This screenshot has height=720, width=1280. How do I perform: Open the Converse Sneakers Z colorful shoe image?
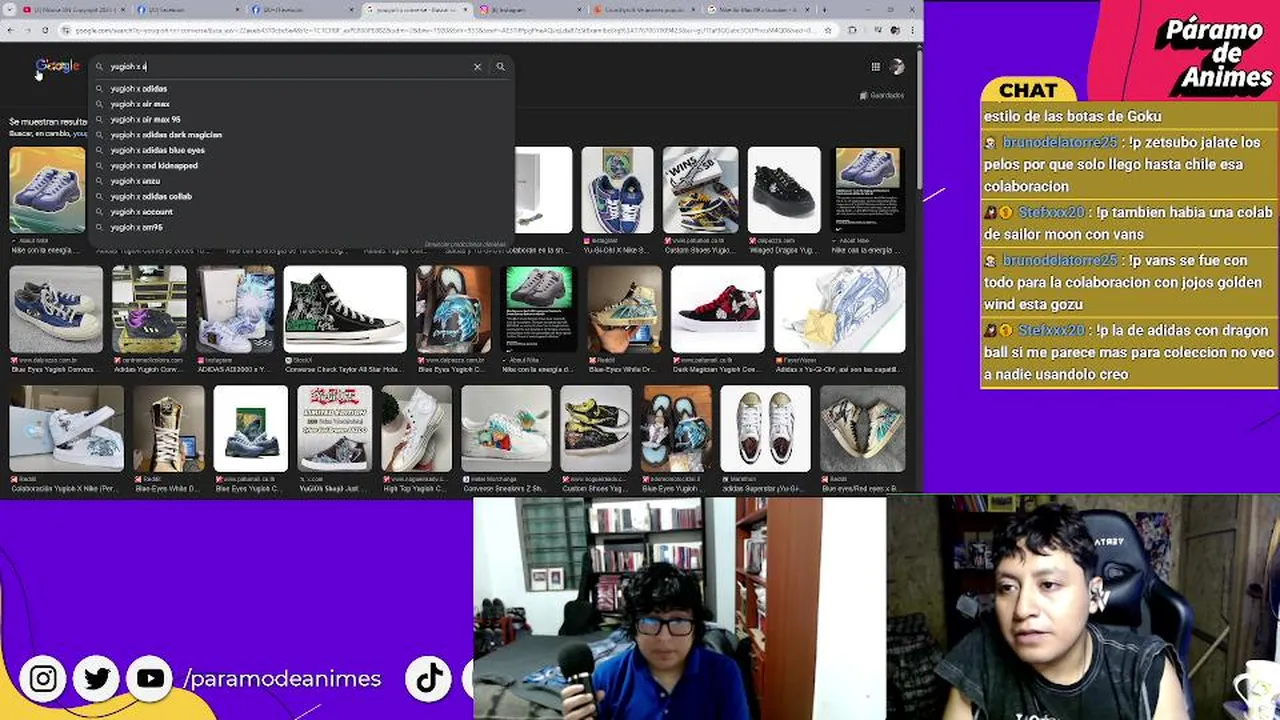(506, 428)
